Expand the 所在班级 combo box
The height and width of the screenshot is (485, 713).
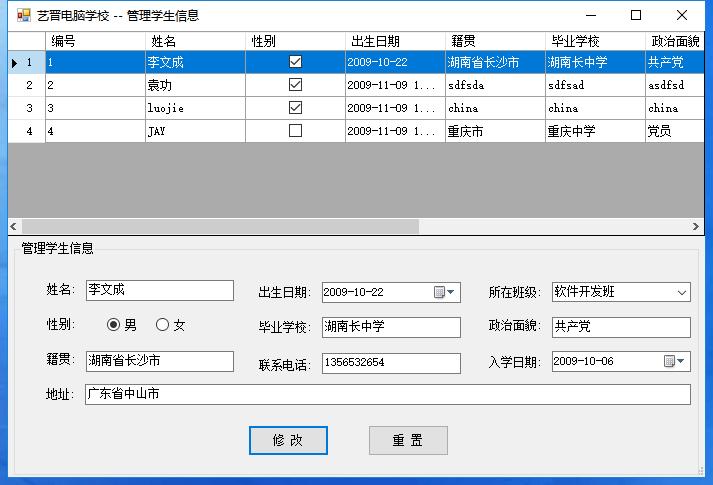(681, 292)
